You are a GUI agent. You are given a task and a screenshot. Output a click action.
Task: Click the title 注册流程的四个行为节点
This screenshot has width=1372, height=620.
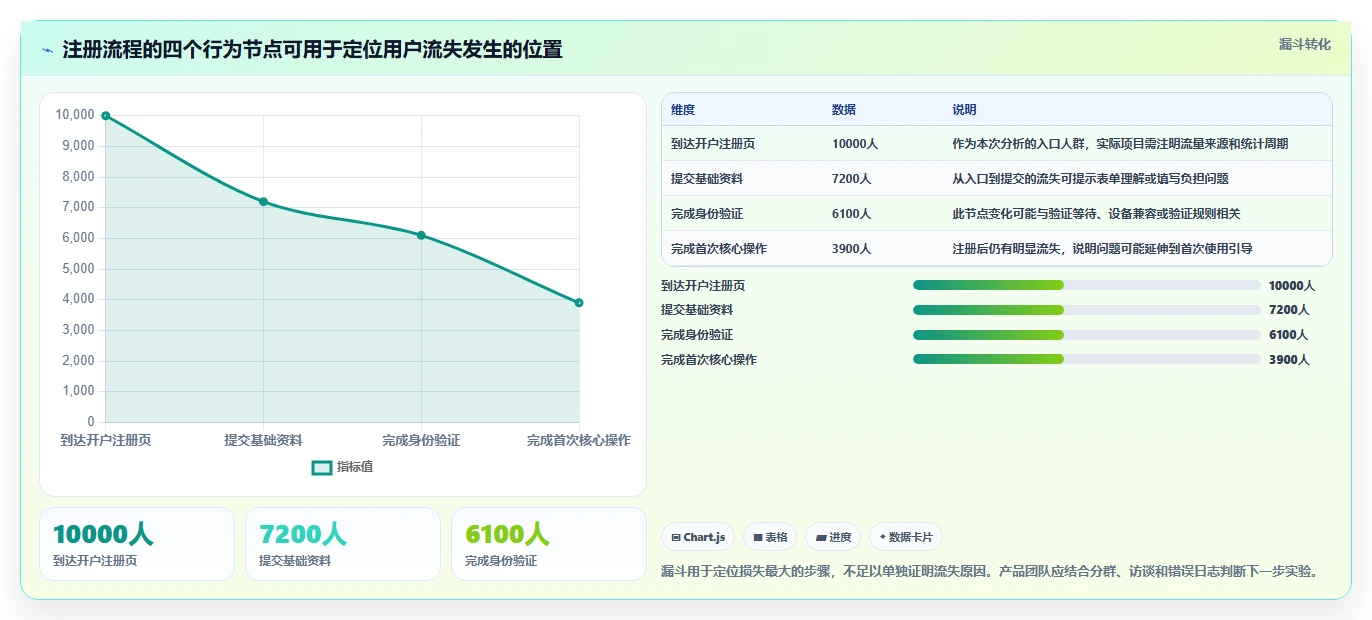pos(312,50)
